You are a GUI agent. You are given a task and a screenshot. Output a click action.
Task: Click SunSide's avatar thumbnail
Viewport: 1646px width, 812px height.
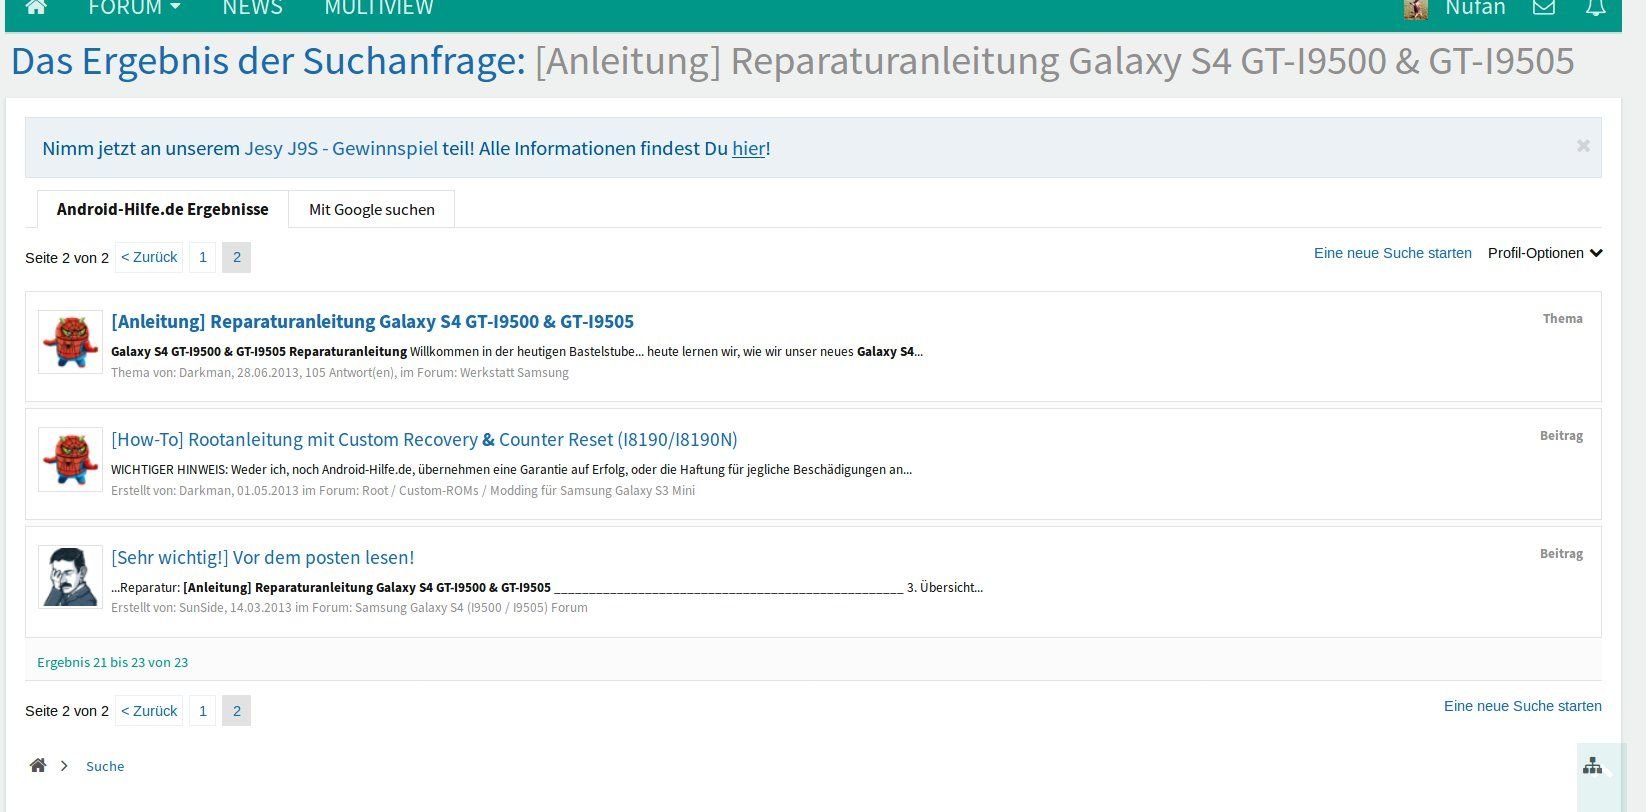pos(70,577)
